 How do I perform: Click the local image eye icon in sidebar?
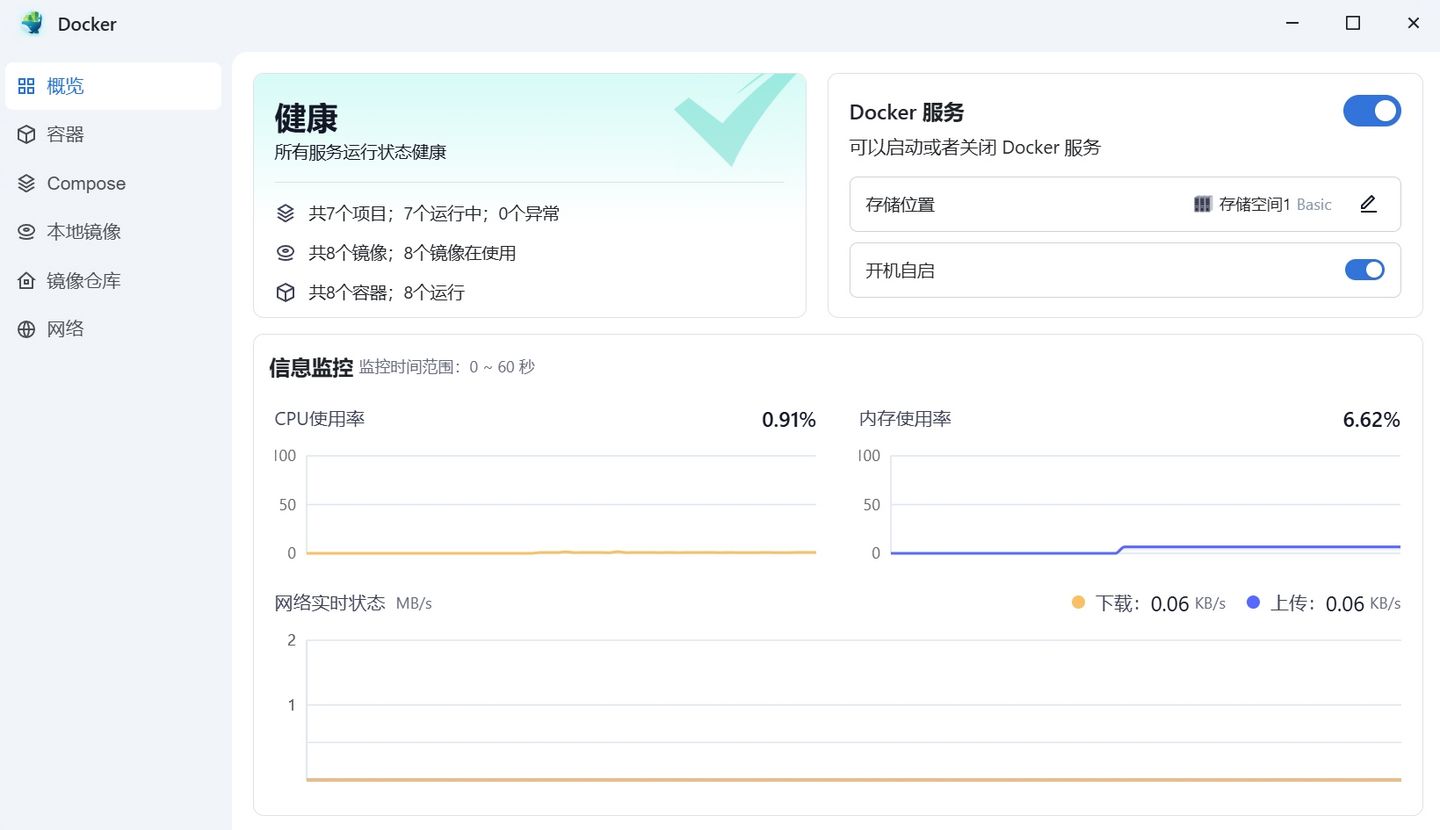click(x=26, y=232)
